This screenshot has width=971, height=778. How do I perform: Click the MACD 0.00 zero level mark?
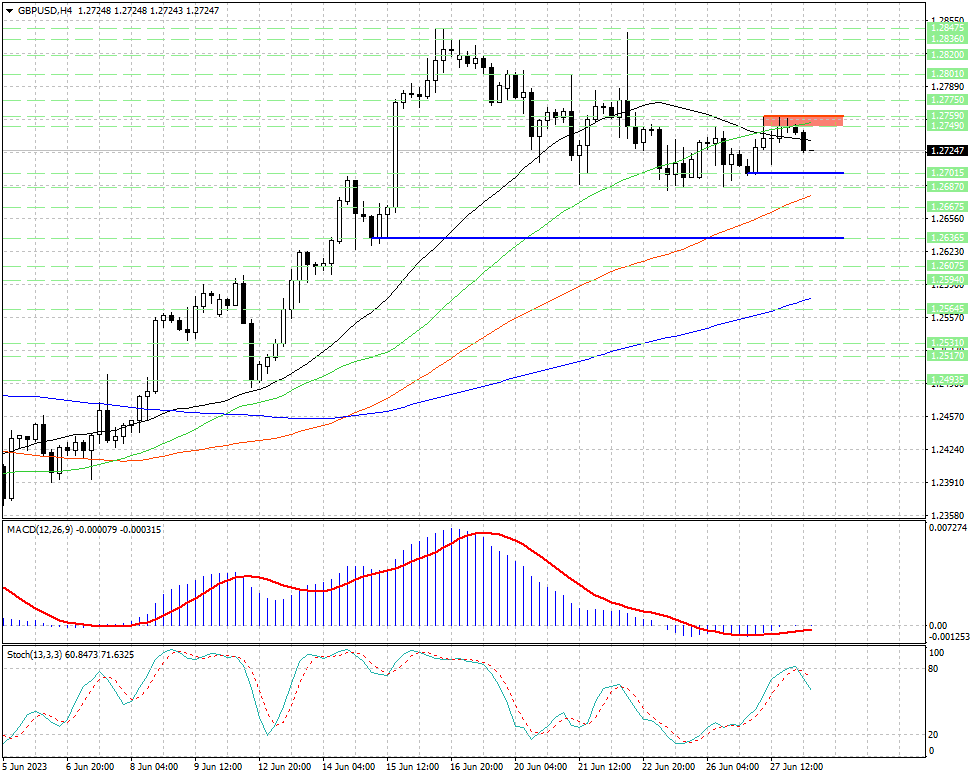(938, 626)
